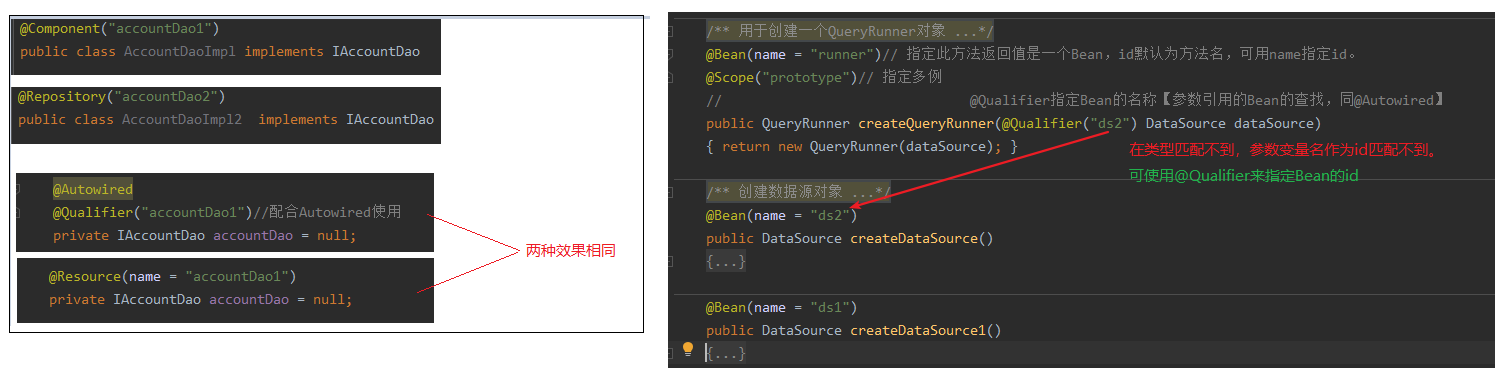Screen dimensions: 1509x379
Task: Click the @Component("accountDao1") annotation
Action: [120, 29]
